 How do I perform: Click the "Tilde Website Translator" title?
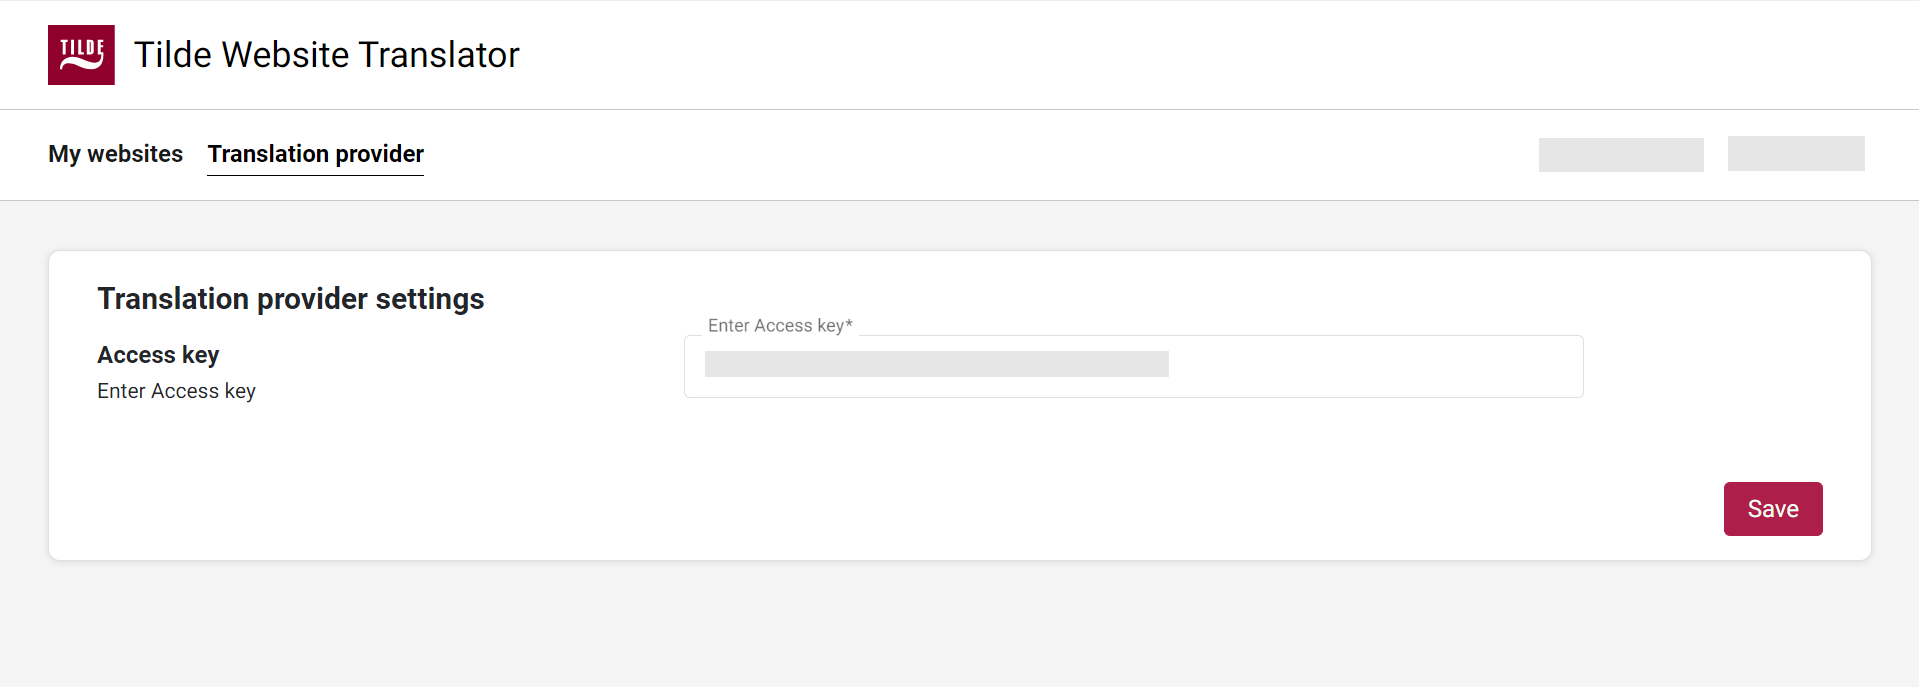pyautogui.click(x=326, y=55)
